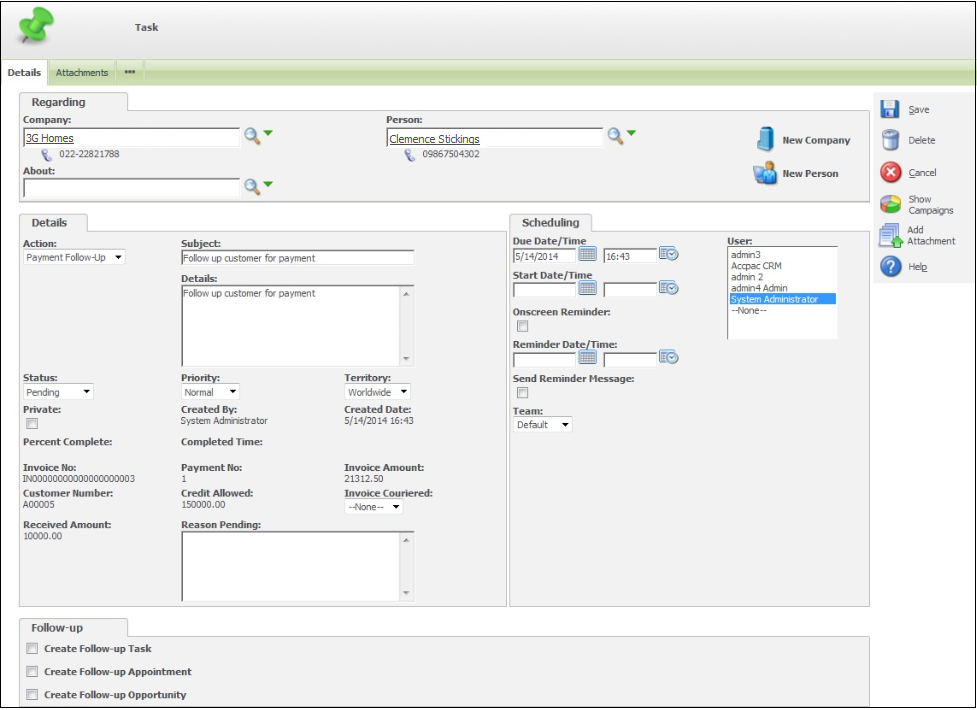Click the Delete trash can icon
Screen dimensions: 977x710
(x=890, y=141)
